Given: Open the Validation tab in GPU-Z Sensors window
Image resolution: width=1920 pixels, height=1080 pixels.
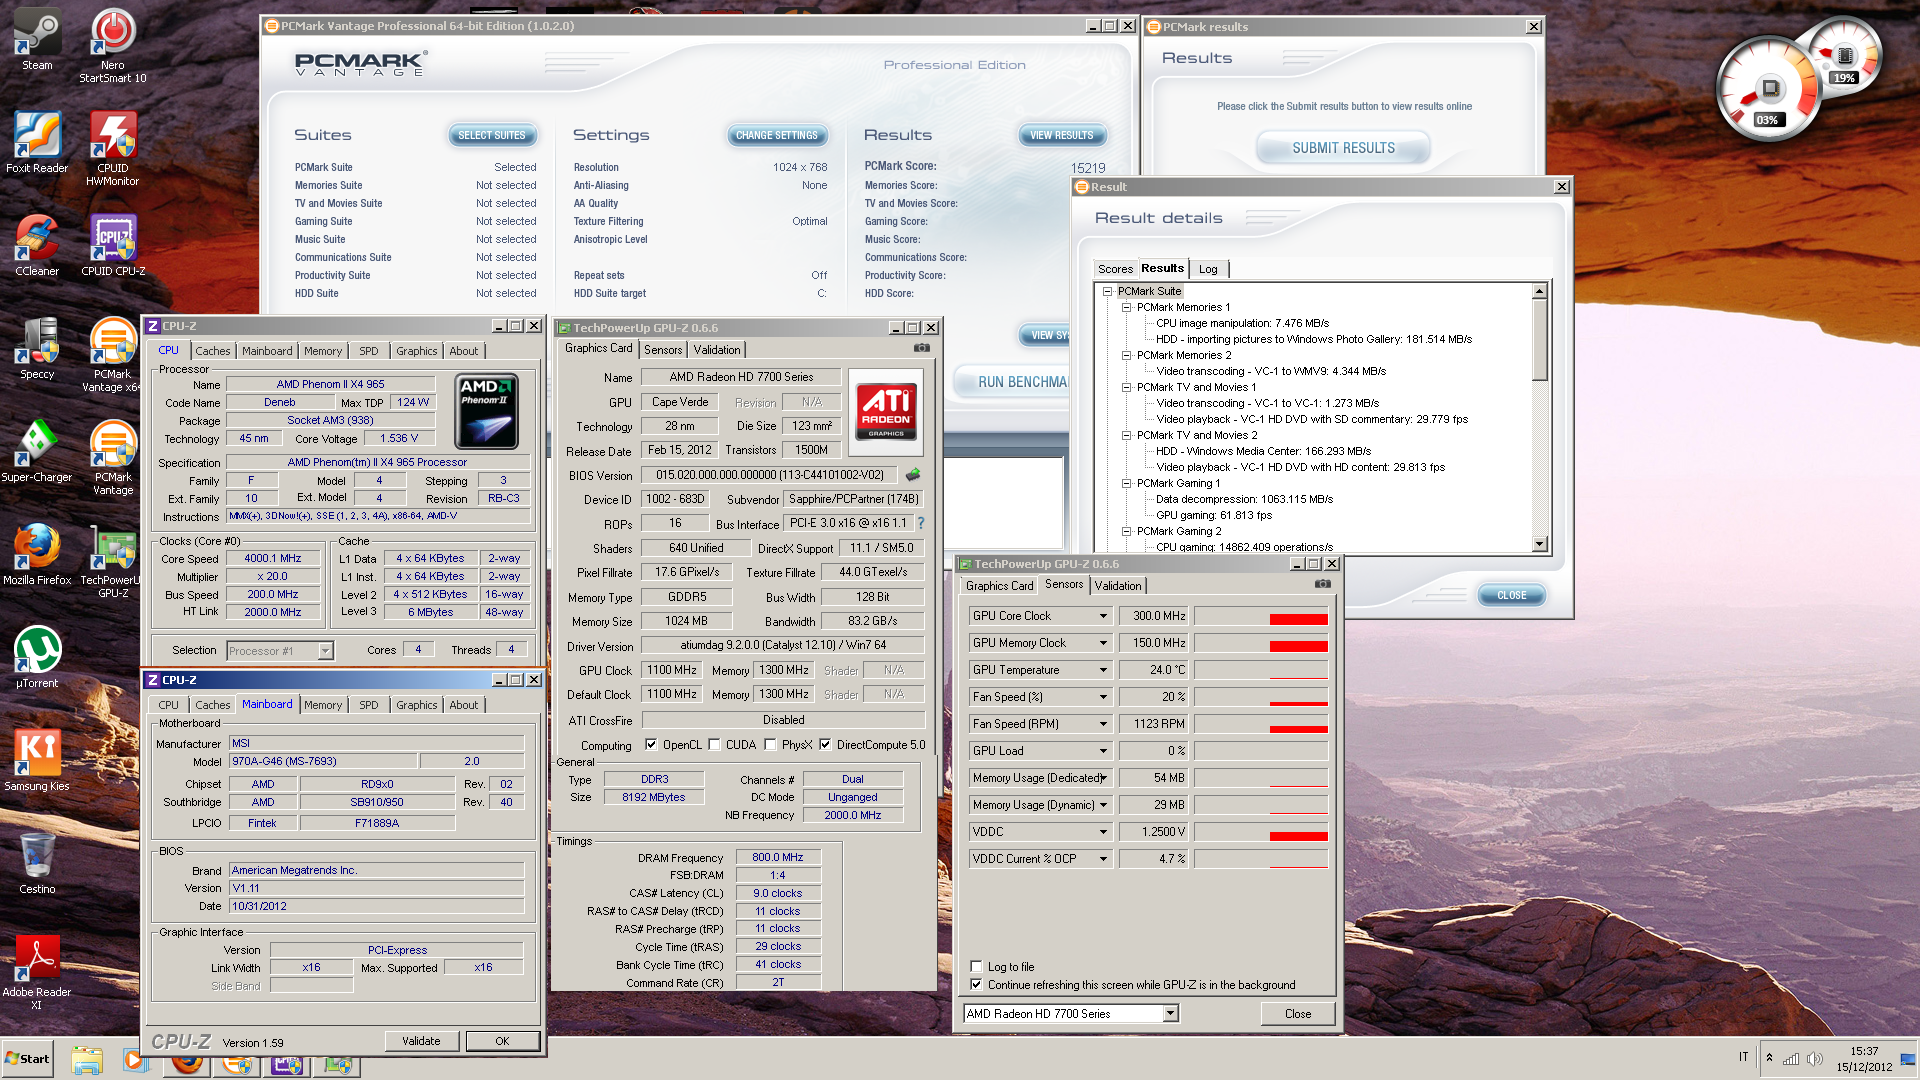Looking at the screenshot, I should click(x=1117, y=586).
